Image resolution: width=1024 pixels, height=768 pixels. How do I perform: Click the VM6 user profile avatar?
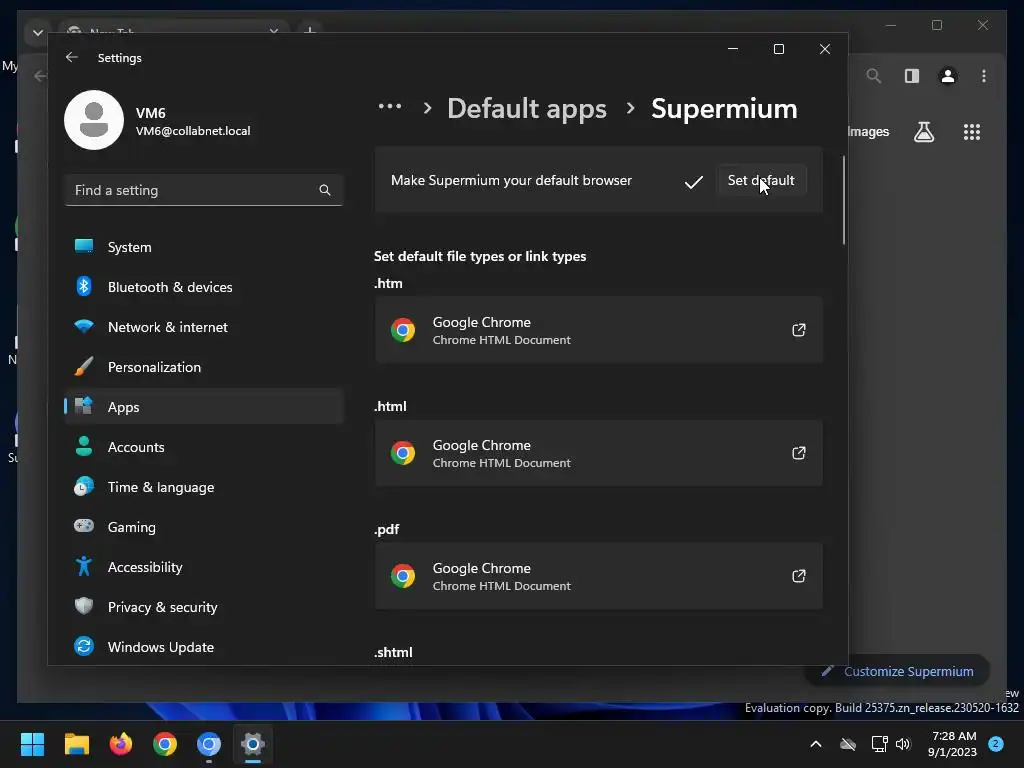click(94, 120)
